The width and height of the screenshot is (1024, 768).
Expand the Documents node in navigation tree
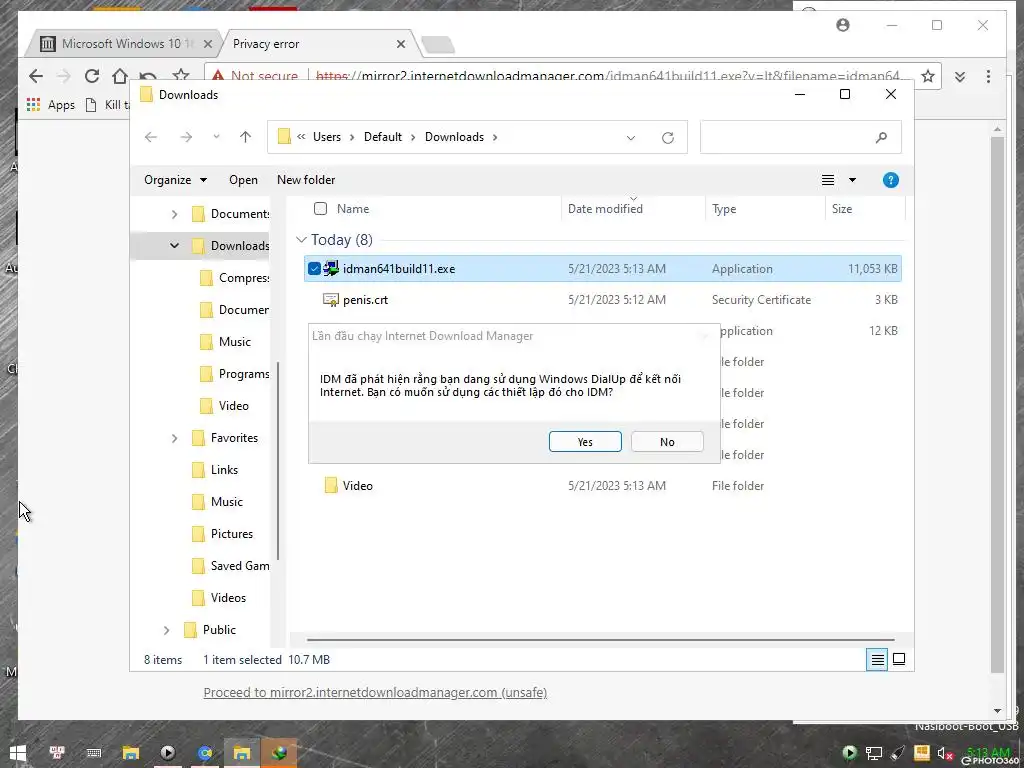click(x=174, y=214)
